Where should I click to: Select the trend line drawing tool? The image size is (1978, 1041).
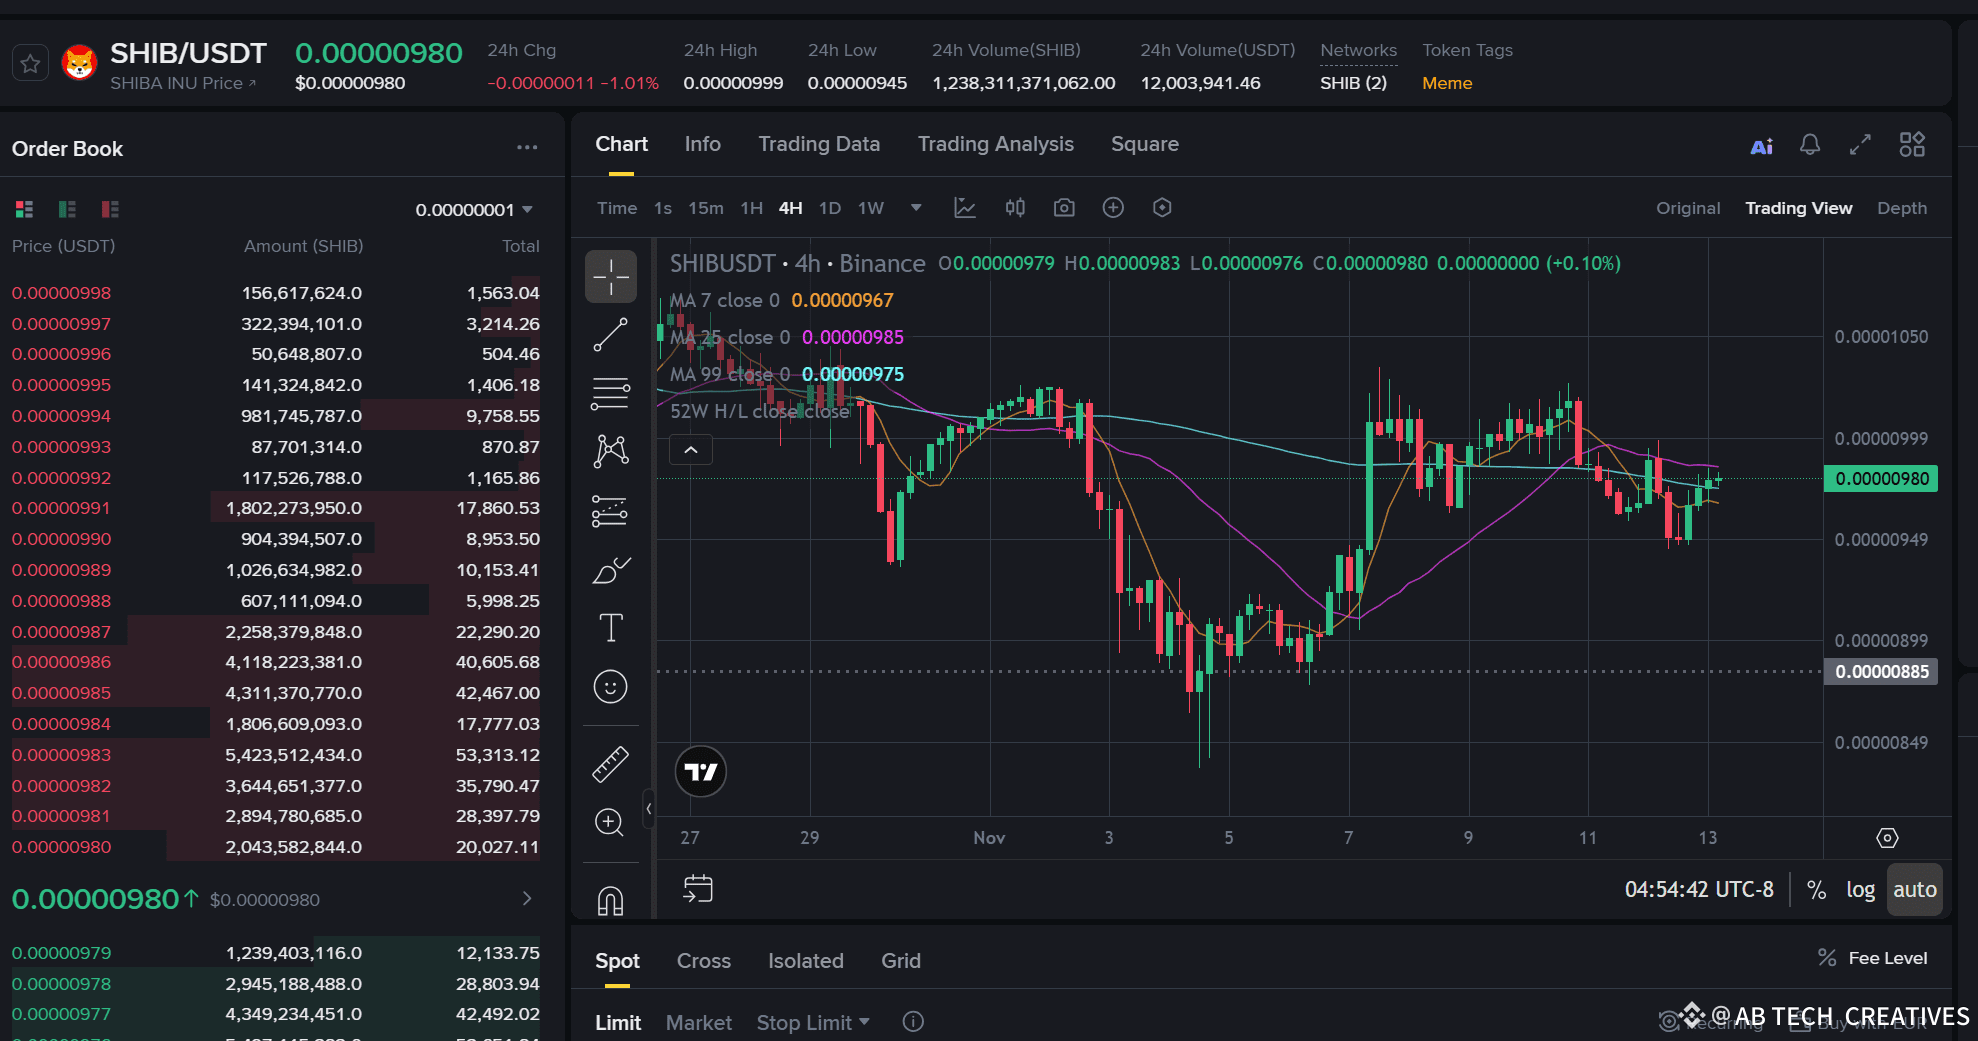[x=610, y=335]
